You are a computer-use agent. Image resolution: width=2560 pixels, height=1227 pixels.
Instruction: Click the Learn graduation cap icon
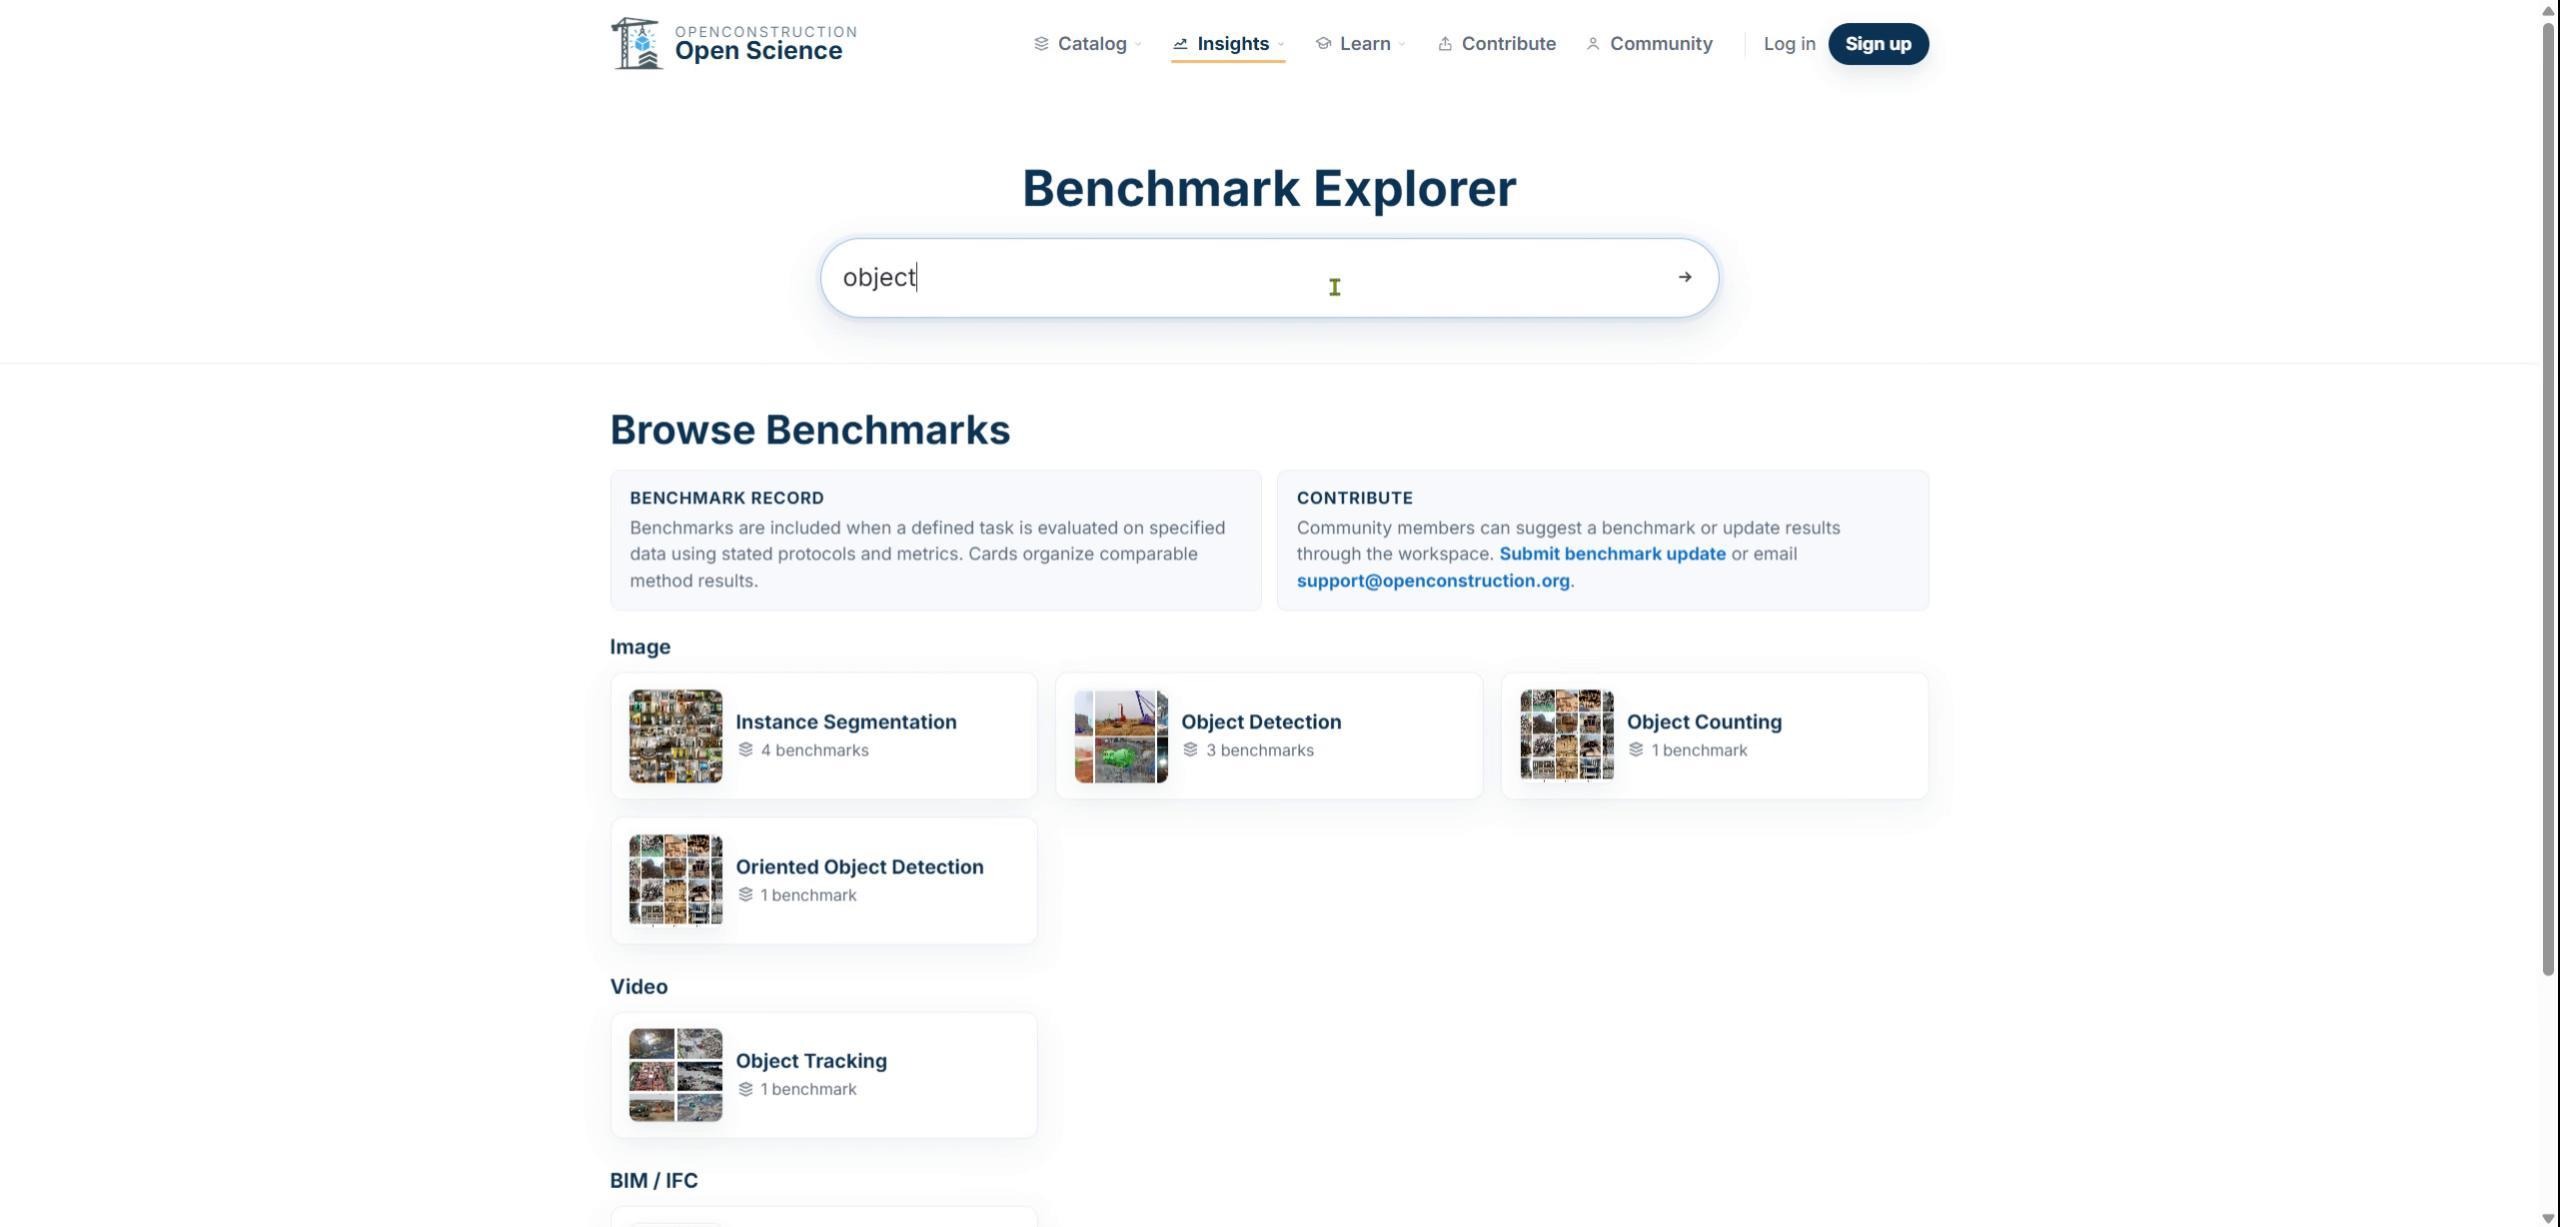pyautogui.click(x=1323, y=44)
